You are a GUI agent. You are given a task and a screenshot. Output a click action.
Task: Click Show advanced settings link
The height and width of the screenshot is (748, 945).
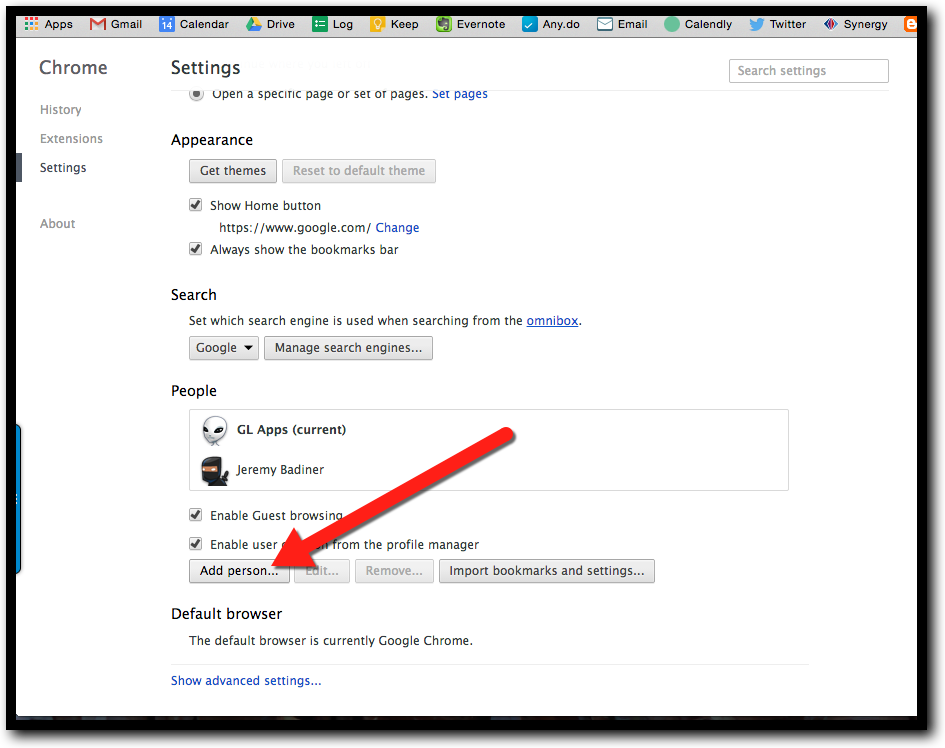pyautogui.click(x=246, y=680)
